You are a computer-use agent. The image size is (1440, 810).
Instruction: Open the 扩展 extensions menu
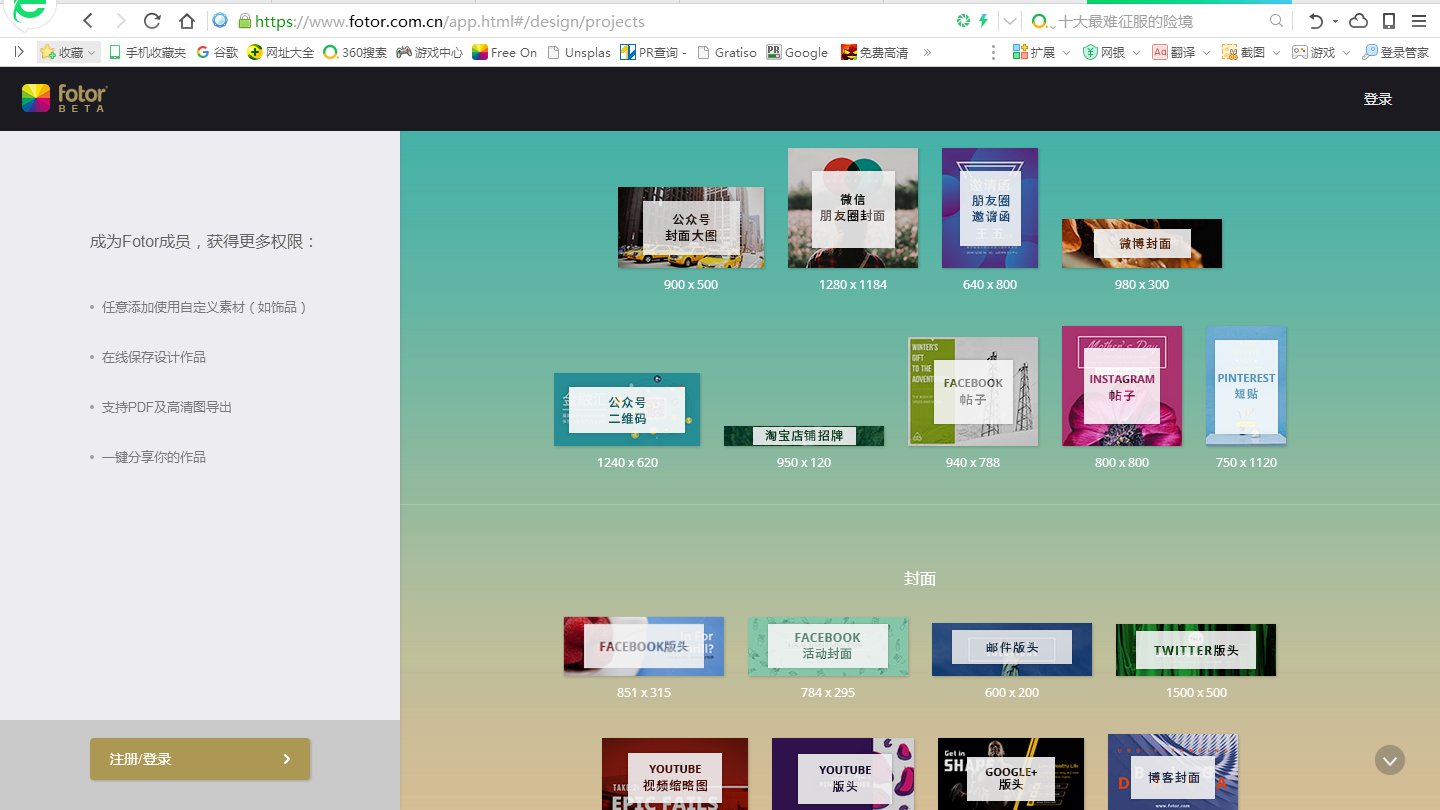point(1041,52)
